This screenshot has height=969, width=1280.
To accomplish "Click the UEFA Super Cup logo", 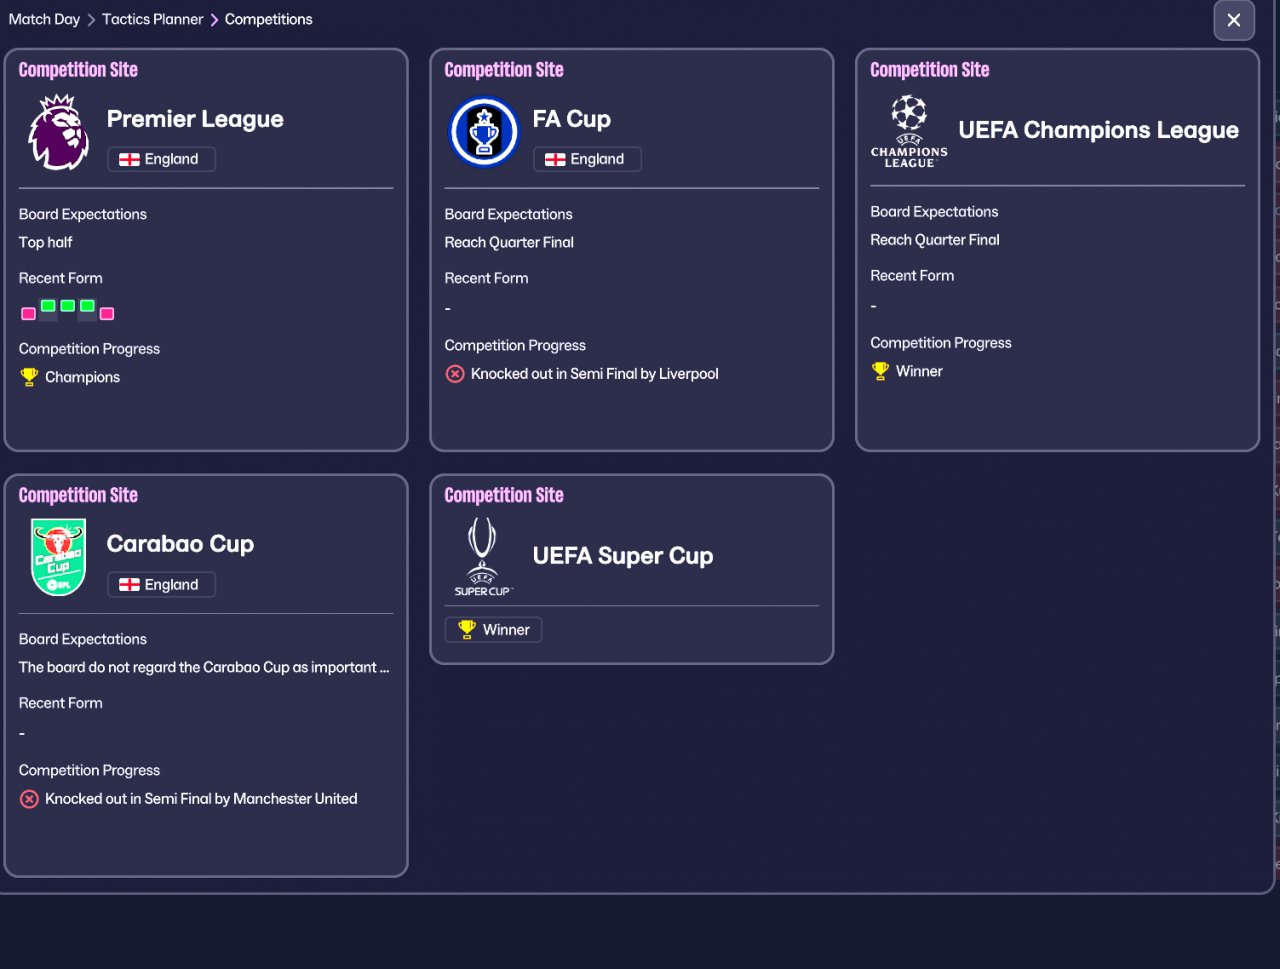I will 483,556.
